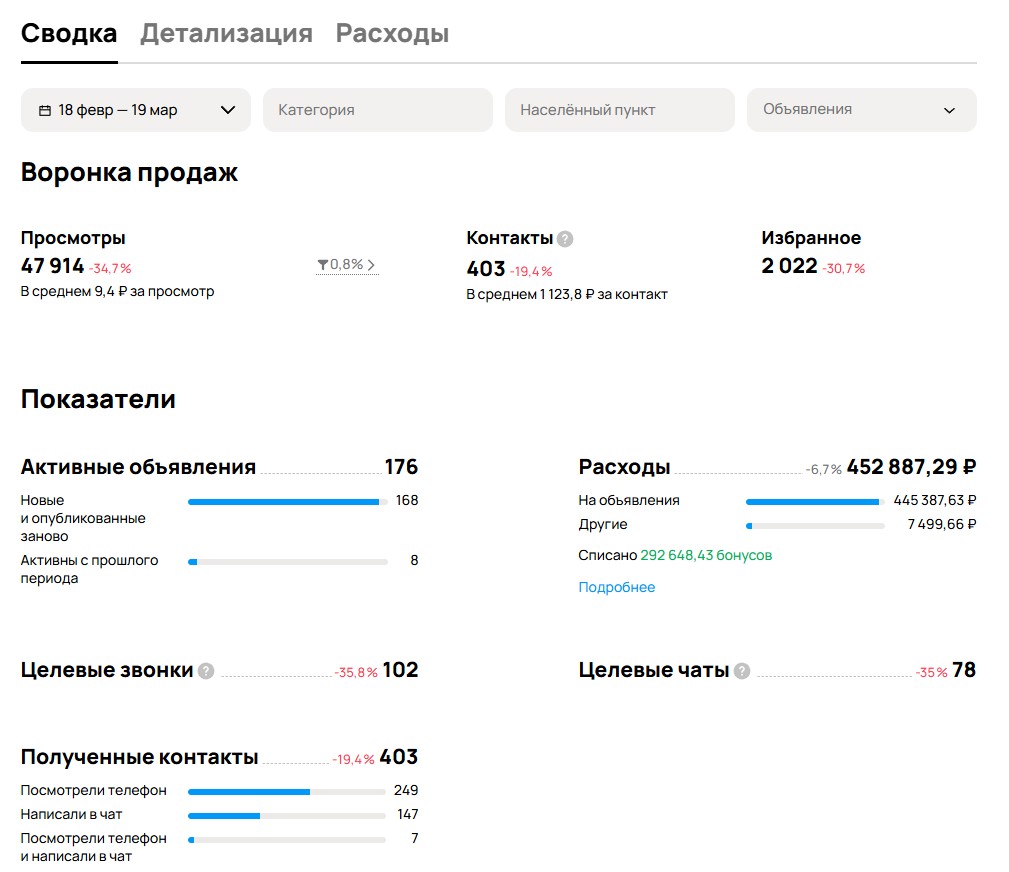Click the Посмотрели телефон progress bar with 249
This screenshot has height=872, width=1009.
point(286,792)
